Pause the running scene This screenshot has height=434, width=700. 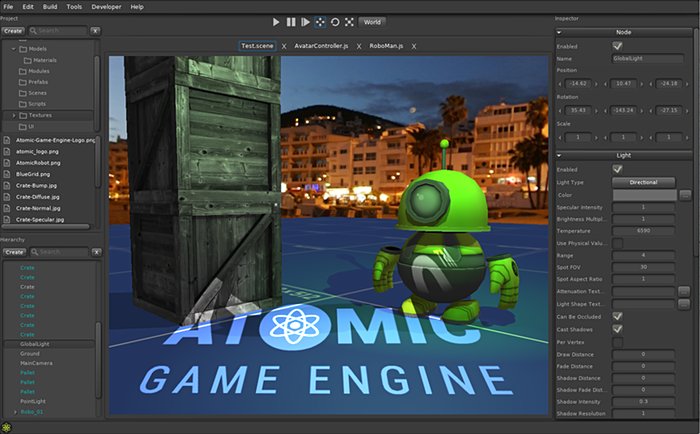(x=291, y=22)
